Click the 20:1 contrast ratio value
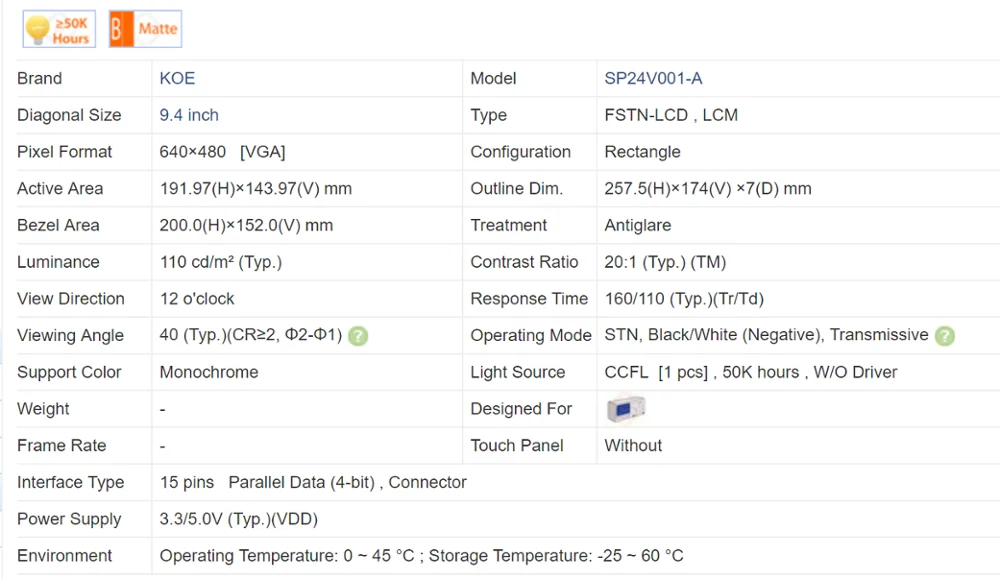 pos(665,262)
